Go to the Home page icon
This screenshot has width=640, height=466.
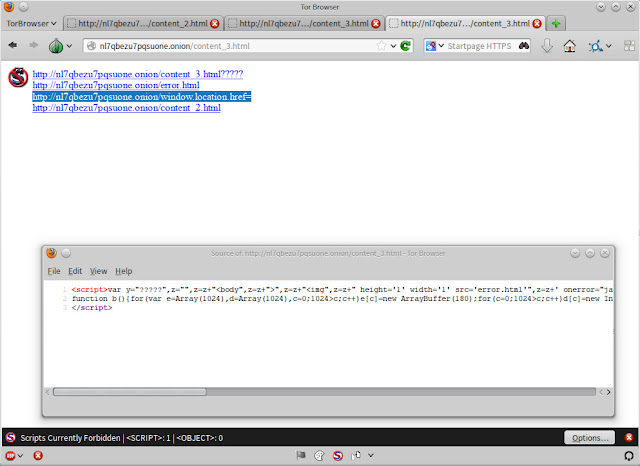[x=570, y=46]
